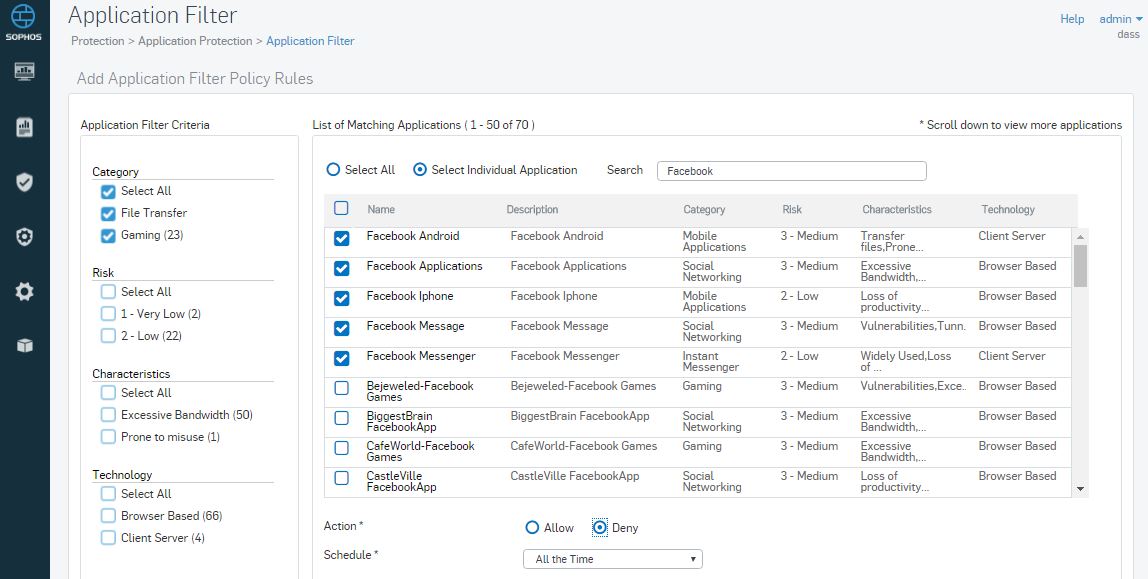Open the Help link
This screenshot has height=579, width=1148.
point(1072,19)
